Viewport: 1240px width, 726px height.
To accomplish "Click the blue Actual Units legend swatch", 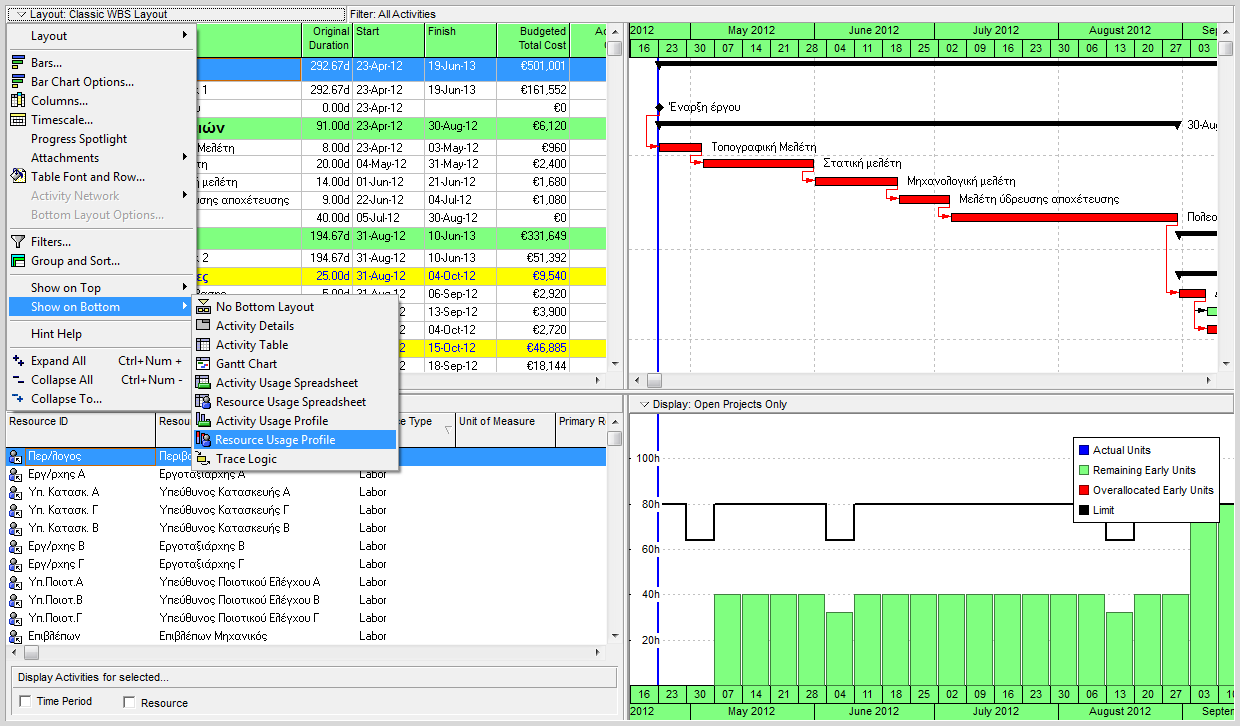I will (1083, 450).
